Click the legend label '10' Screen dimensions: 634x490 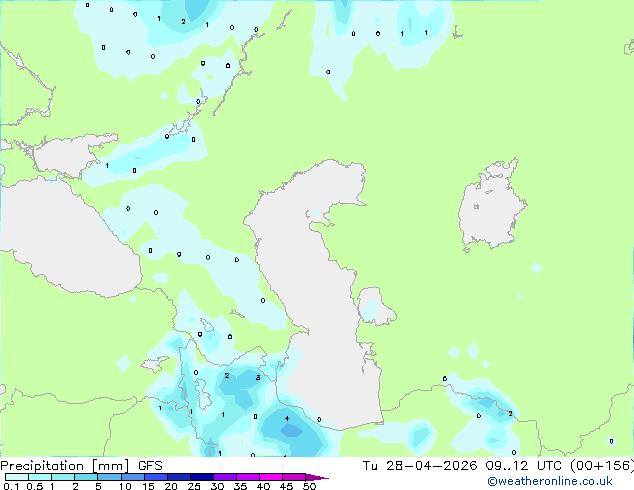[x=125, y=486]
